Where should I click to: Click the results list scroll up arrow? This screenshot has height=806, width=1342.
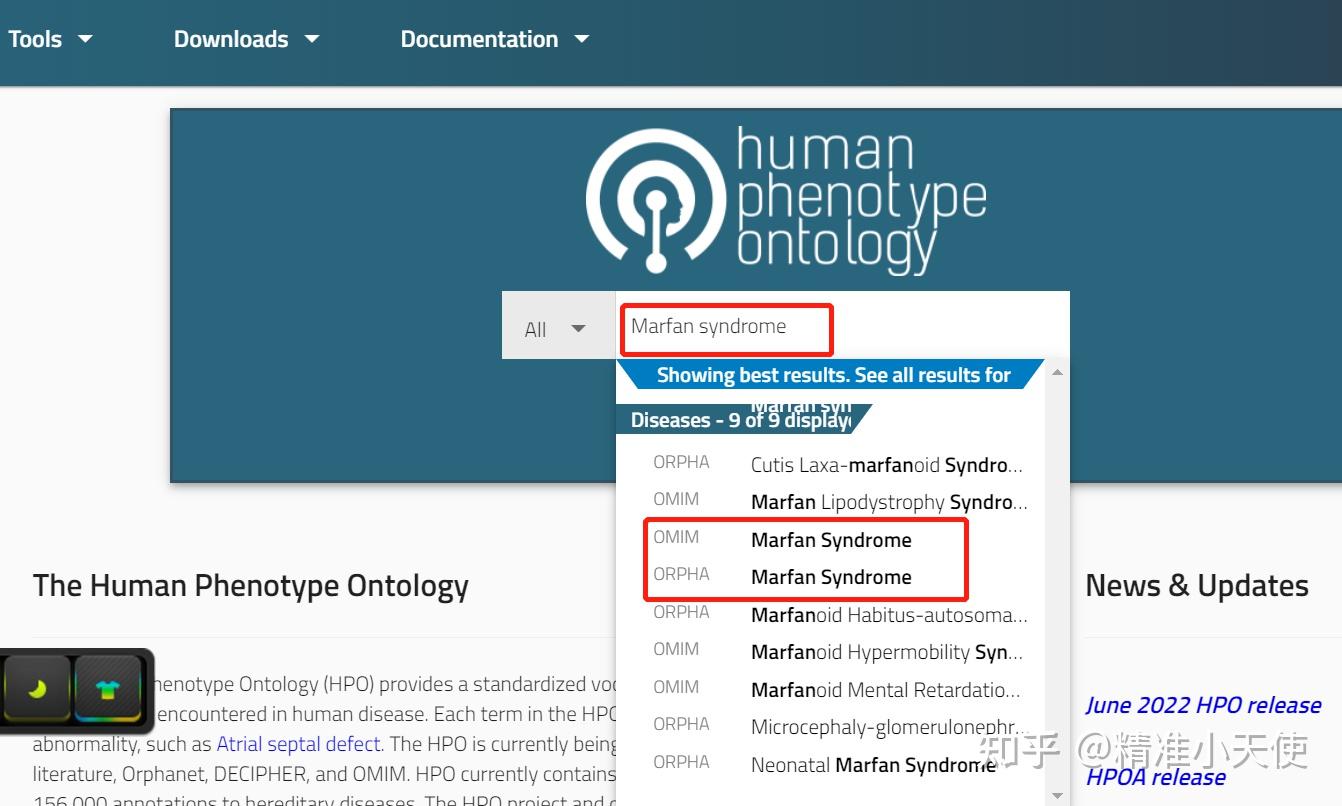coord(1057,373)
